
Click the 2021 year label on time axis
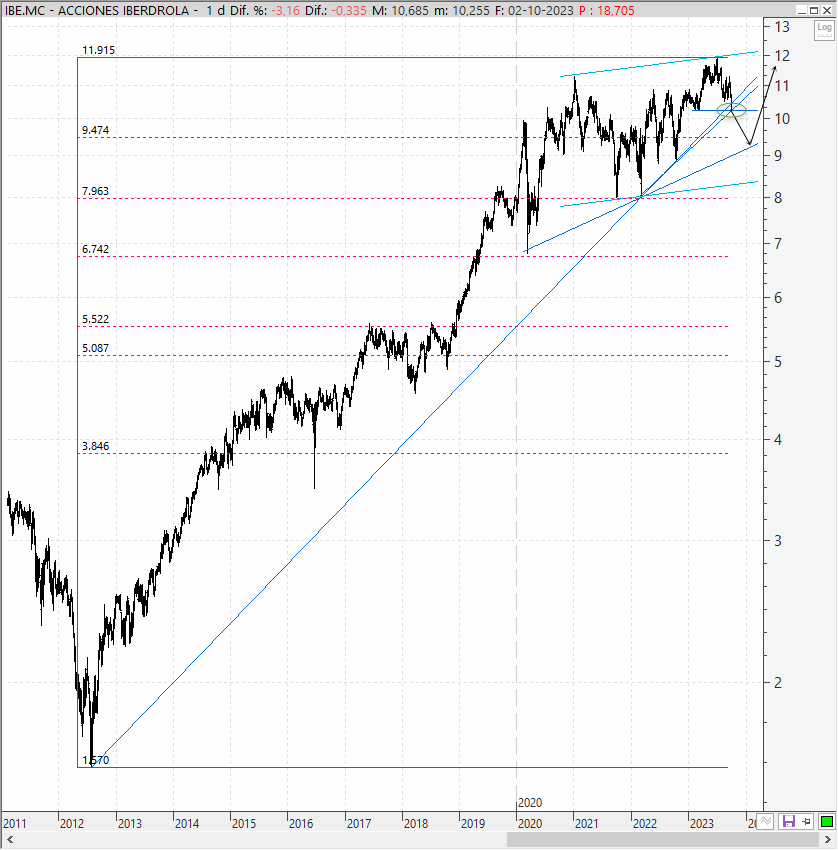click(x=586, y=824)
